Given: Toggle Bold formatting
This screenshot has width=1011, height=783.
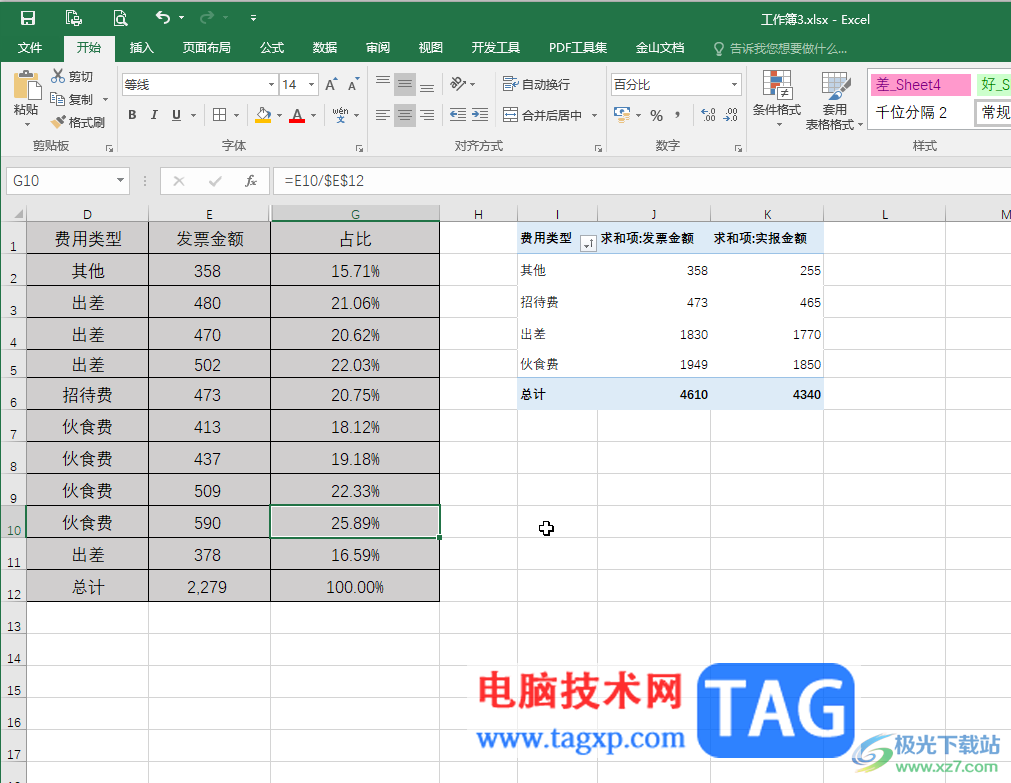Looking at the screenshot, I should (x=132, y=115).
